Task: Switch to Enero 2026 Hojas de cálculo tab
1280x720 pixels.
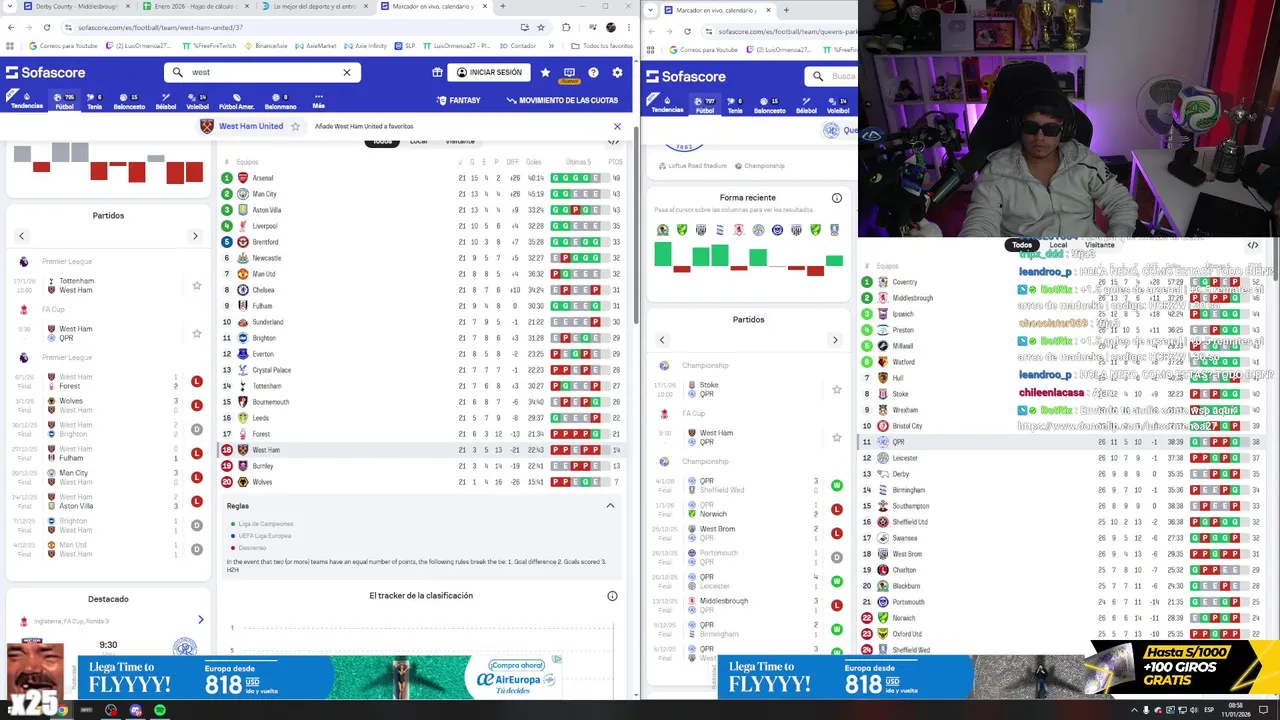Action: click(x=197, y=6)
